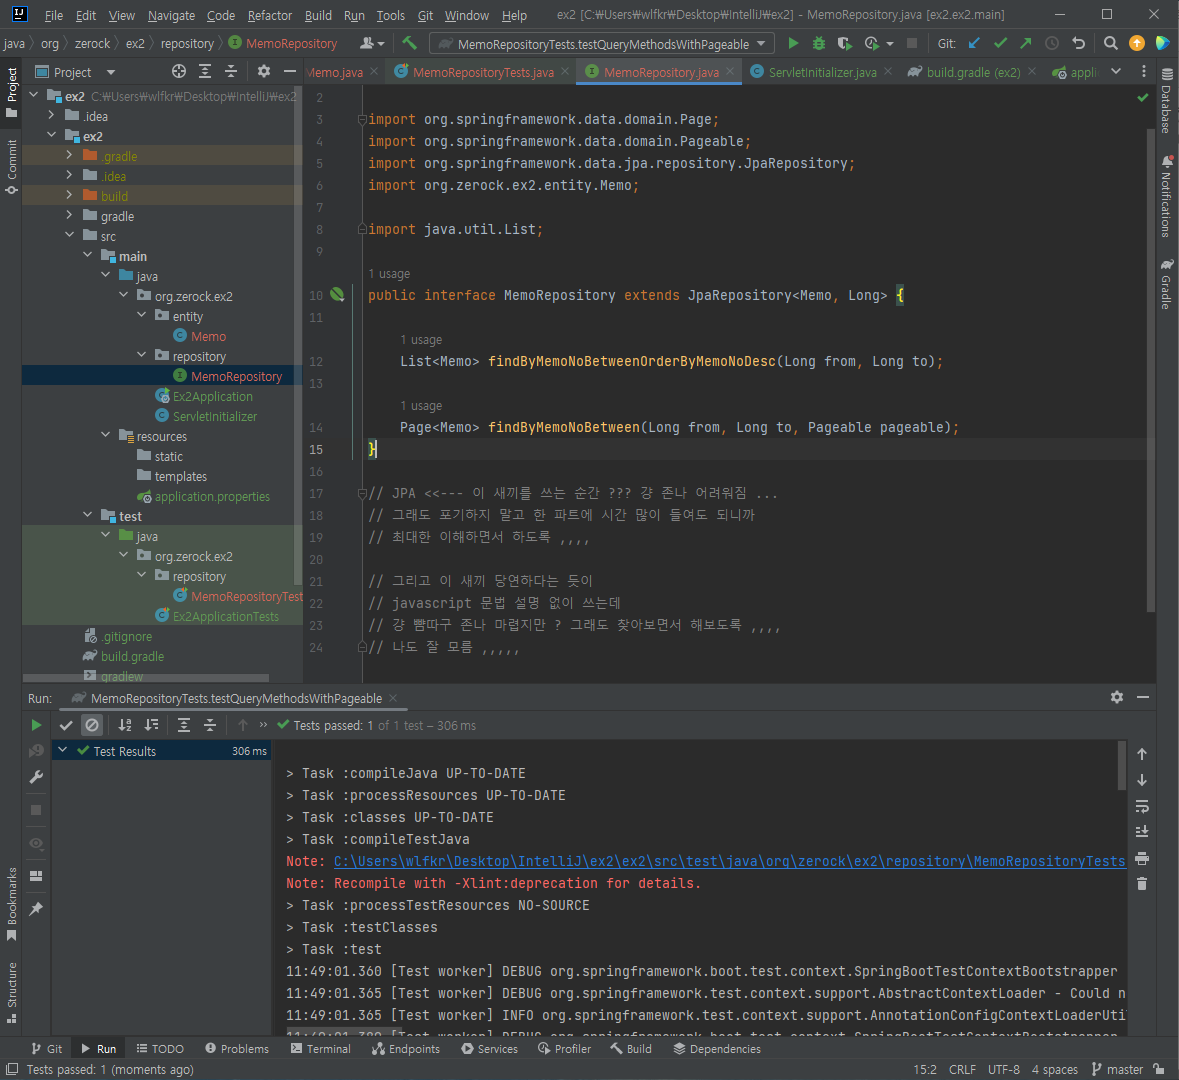Run the selected test configuration
1179x1080 pixels.
[x=793, y=44]
